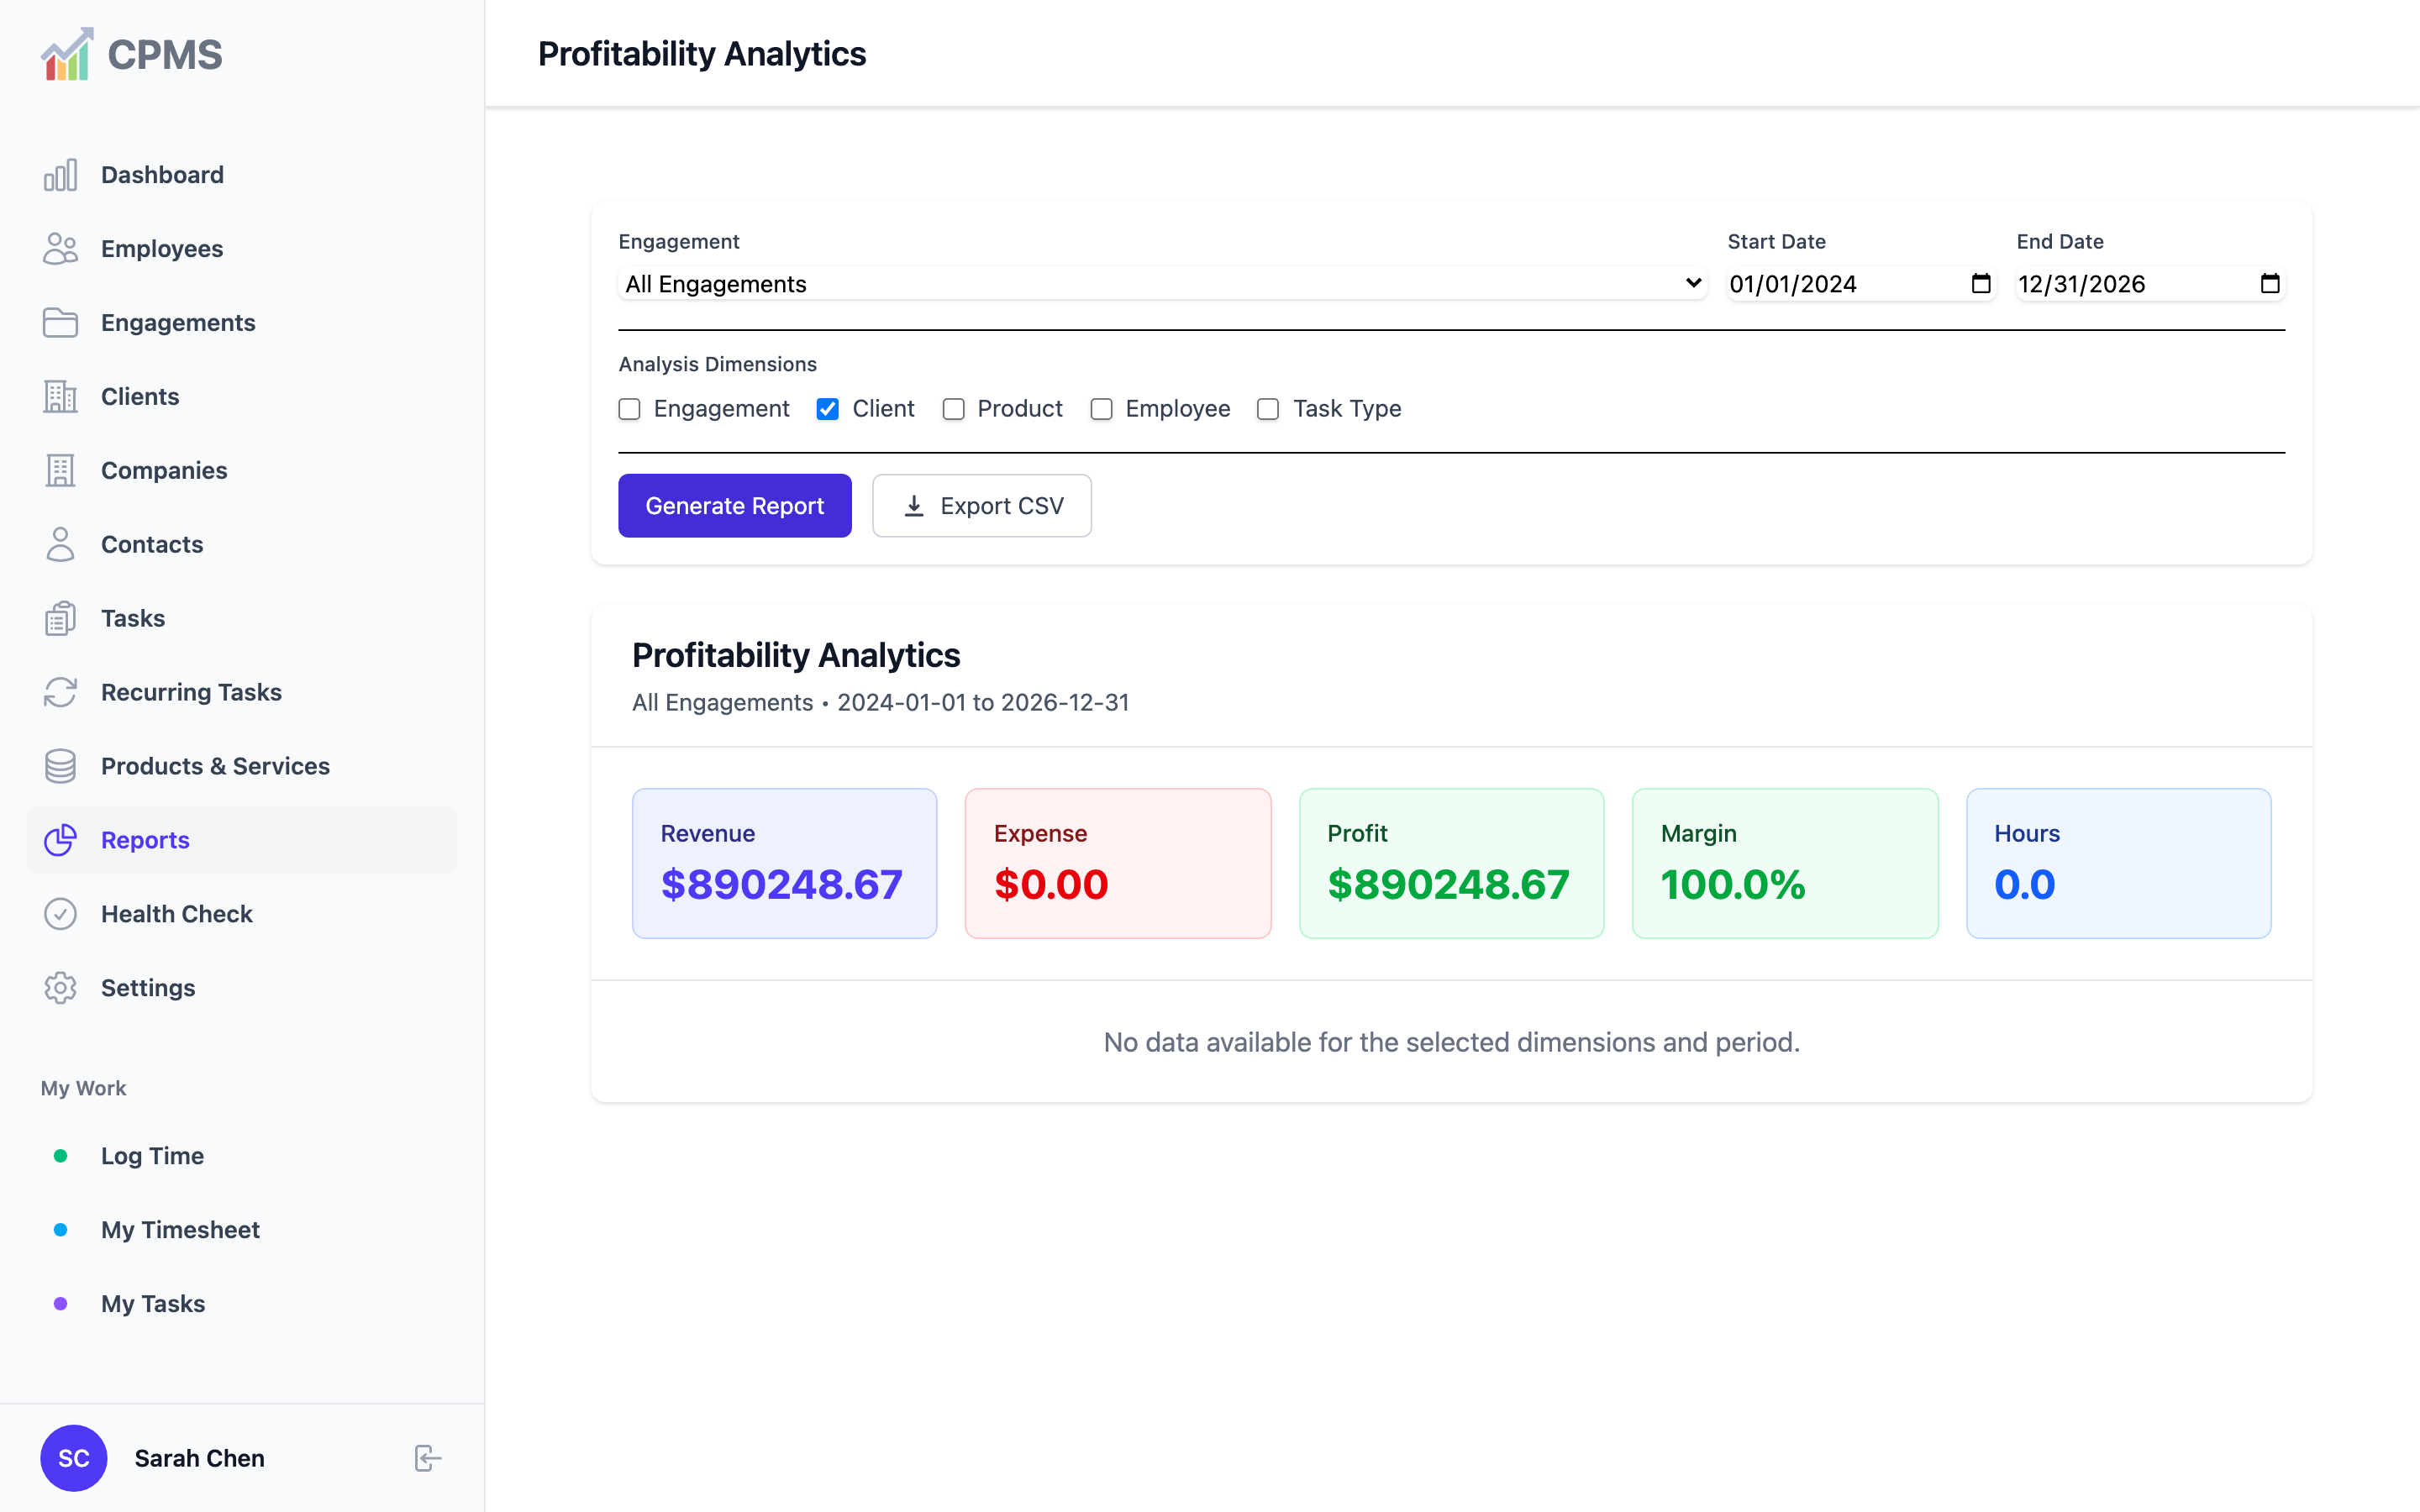Click the Start Date field 01/01/2024
Image resolution: width=2420 pixels, height=1512 pixels.
[x=1861, y=284]
